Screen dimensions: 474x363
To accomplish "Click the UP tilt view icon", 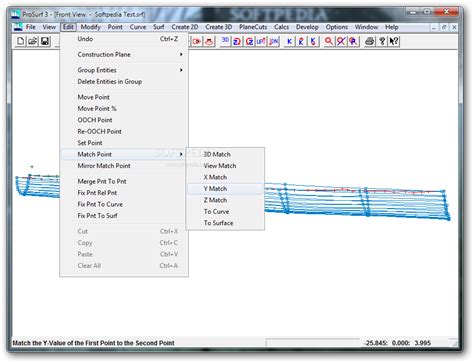I will (x=261, y=41).
